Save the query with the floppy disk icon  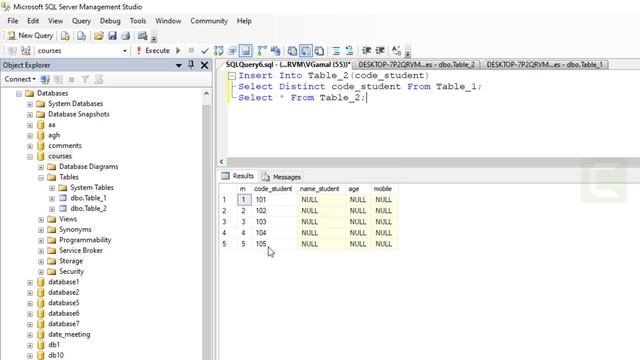(112, 36)
